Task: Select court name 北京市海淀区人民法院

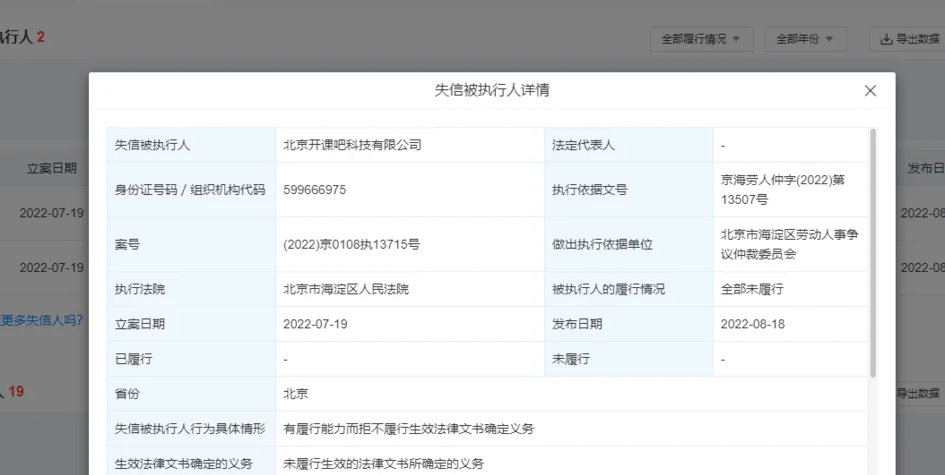Action: [346, 290]
